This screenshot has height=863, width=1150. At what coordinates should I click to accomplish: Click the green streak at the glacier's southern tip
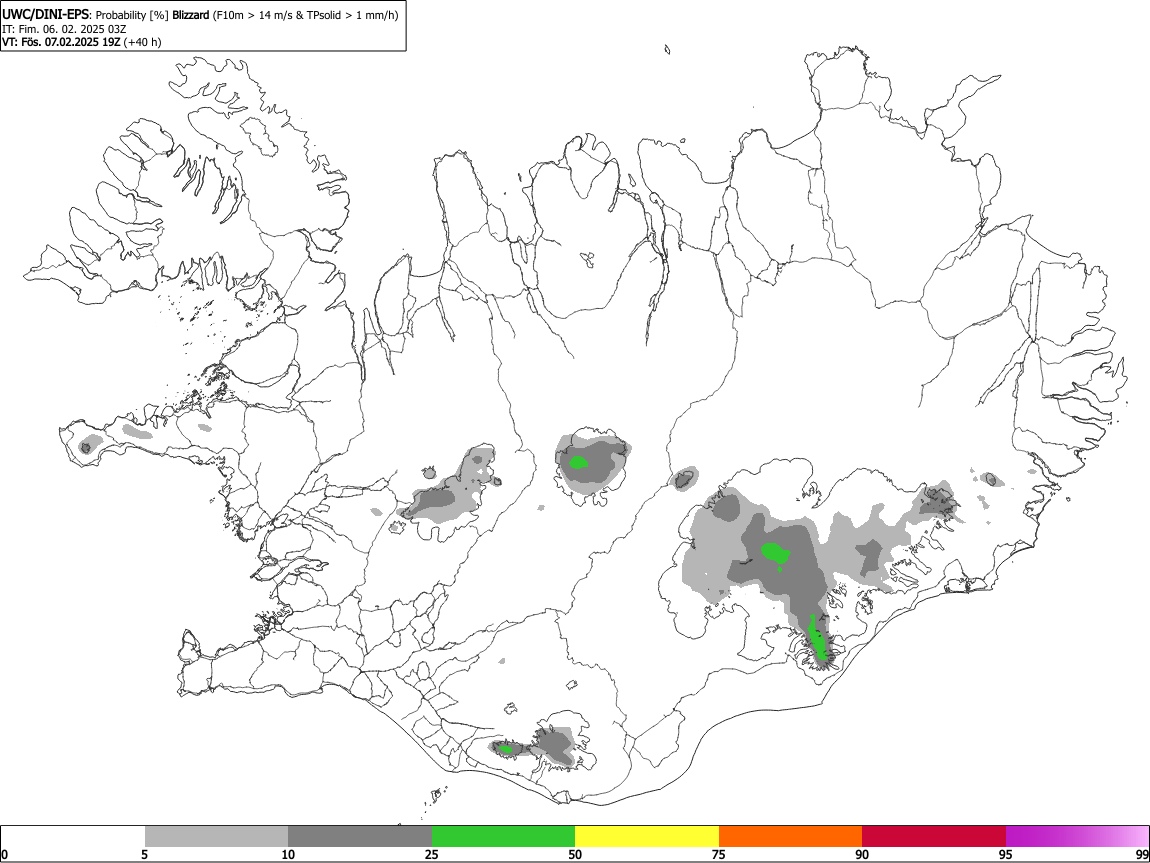tap(816, 639)
